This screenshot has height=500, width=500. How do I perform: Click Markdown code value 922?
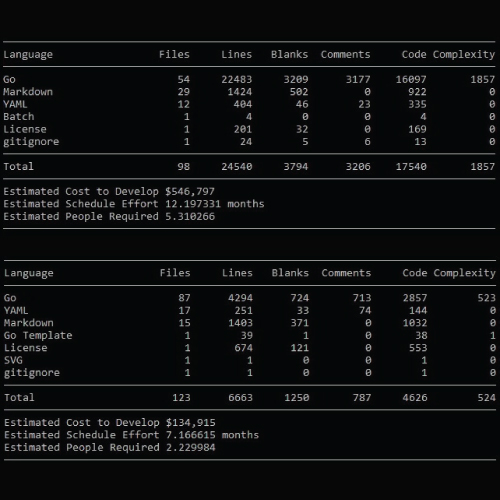417,92
